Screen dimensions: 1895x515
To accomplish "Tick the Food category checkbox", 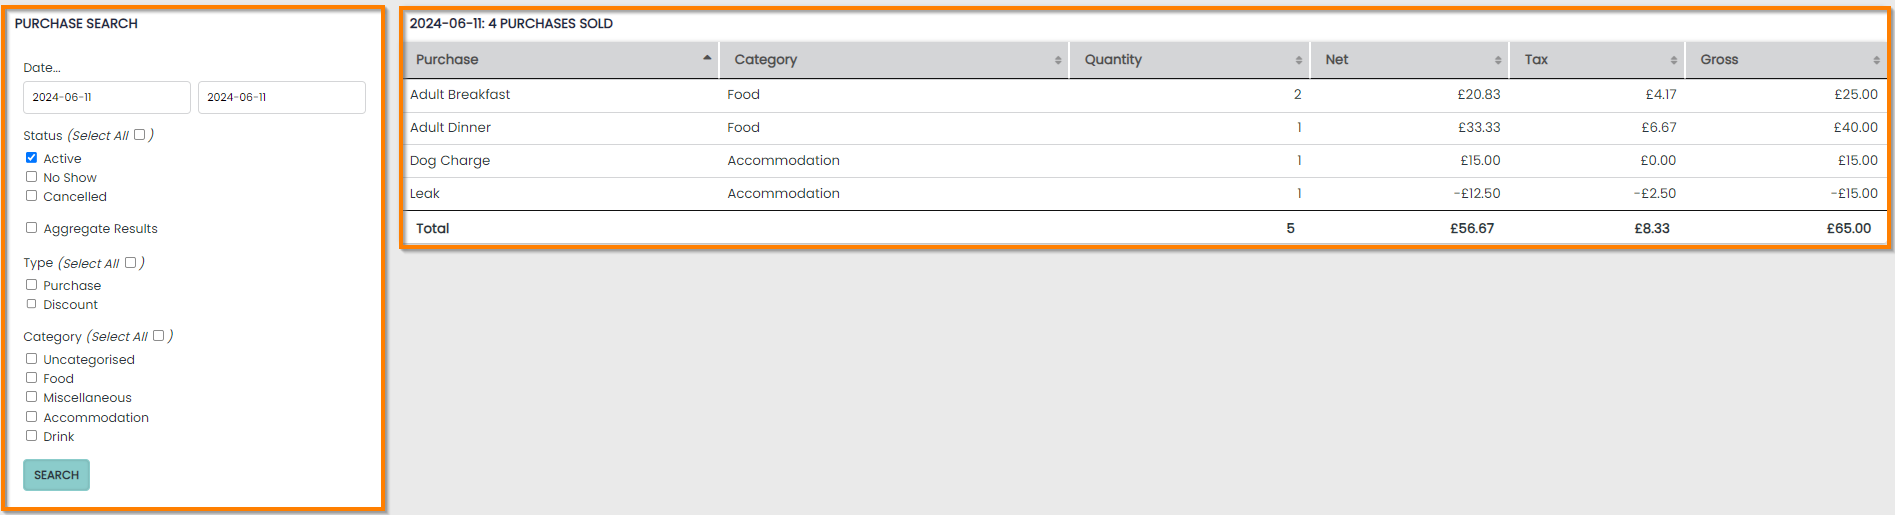I will (32, 378).
